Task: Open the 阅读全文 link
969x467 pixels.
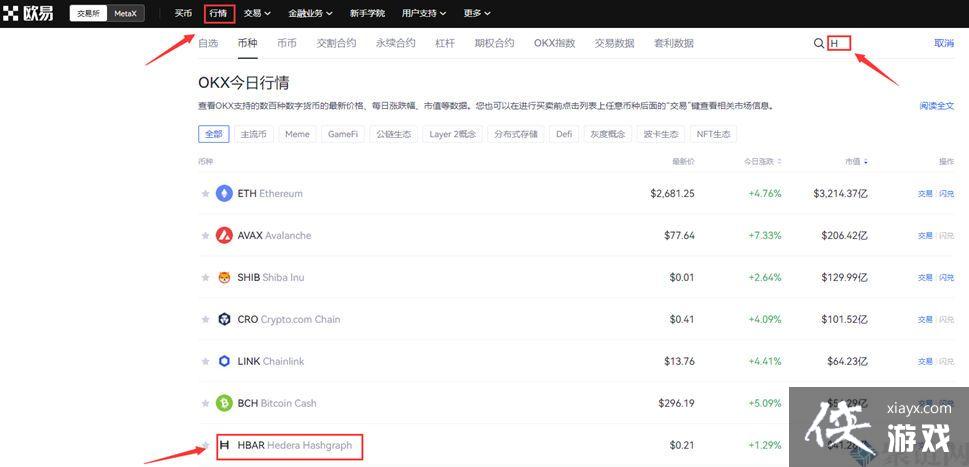Action: [936, 105]
